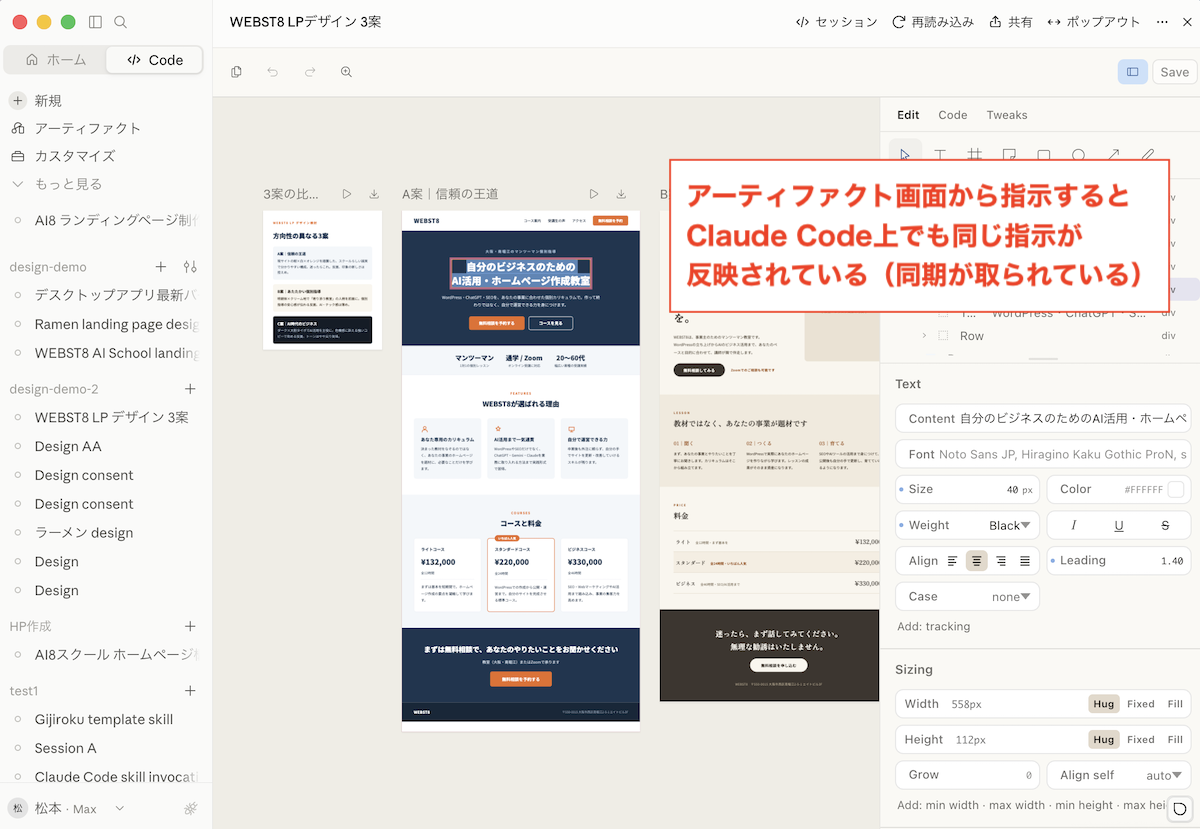
Task: Click the redo arrow icon
Action: [310, 72]
